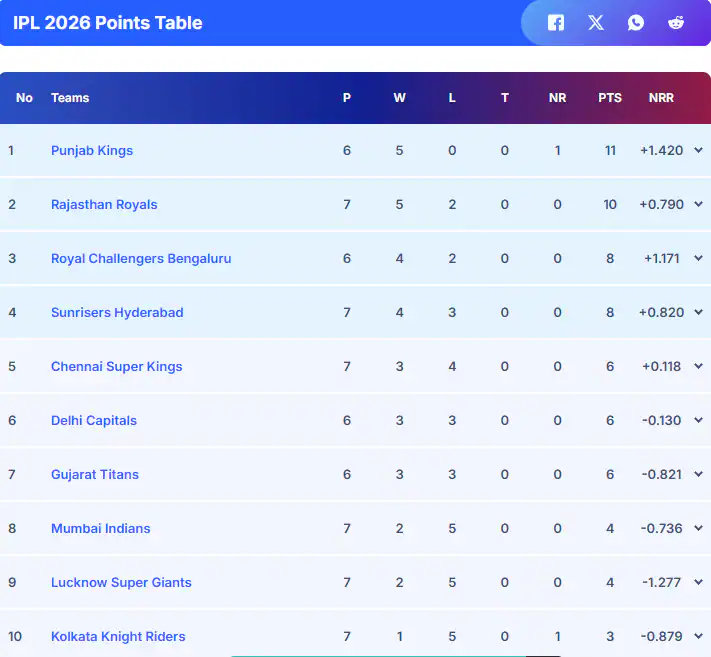Share points table on Facebook

[x=556, y=22]
